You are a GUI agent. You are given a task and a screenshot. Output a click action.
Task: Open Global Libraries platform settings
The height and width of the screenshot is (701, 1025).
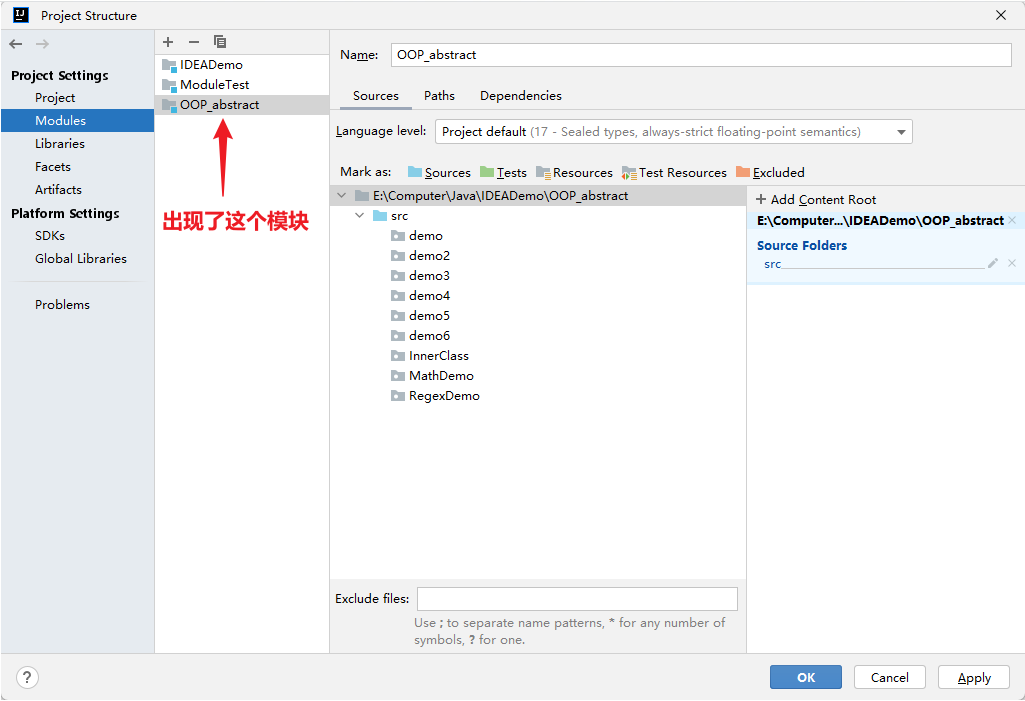(x=80, y=258)
